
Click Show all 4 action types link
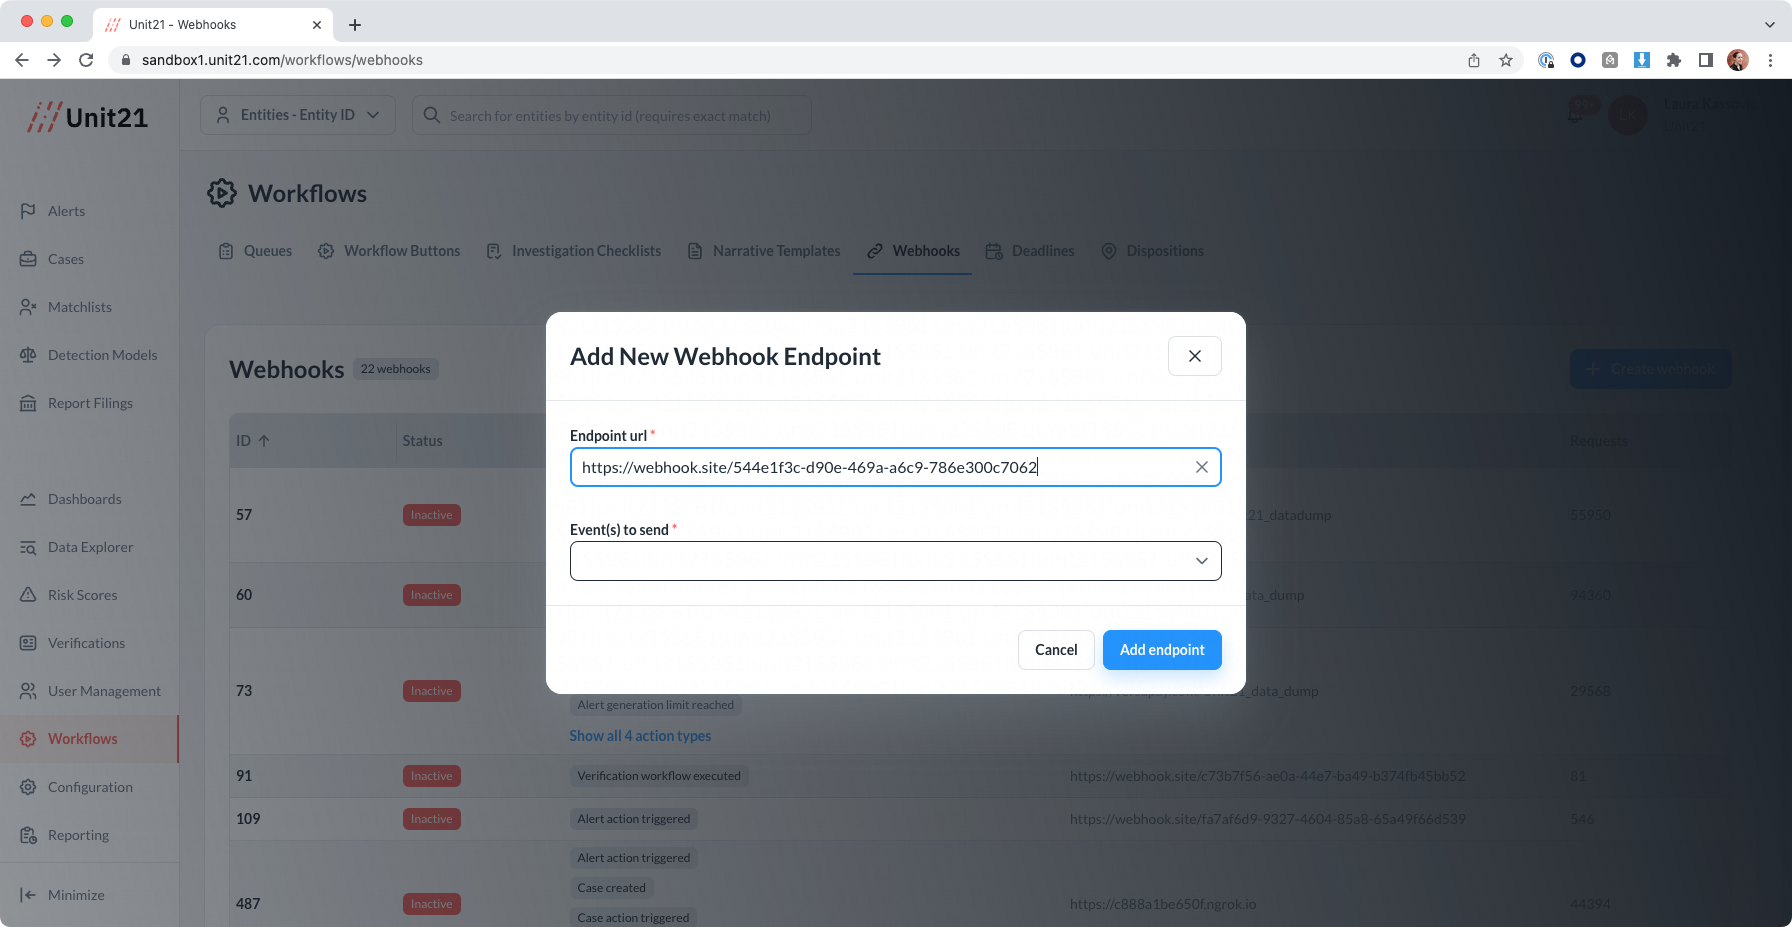[x=640, y=736]
